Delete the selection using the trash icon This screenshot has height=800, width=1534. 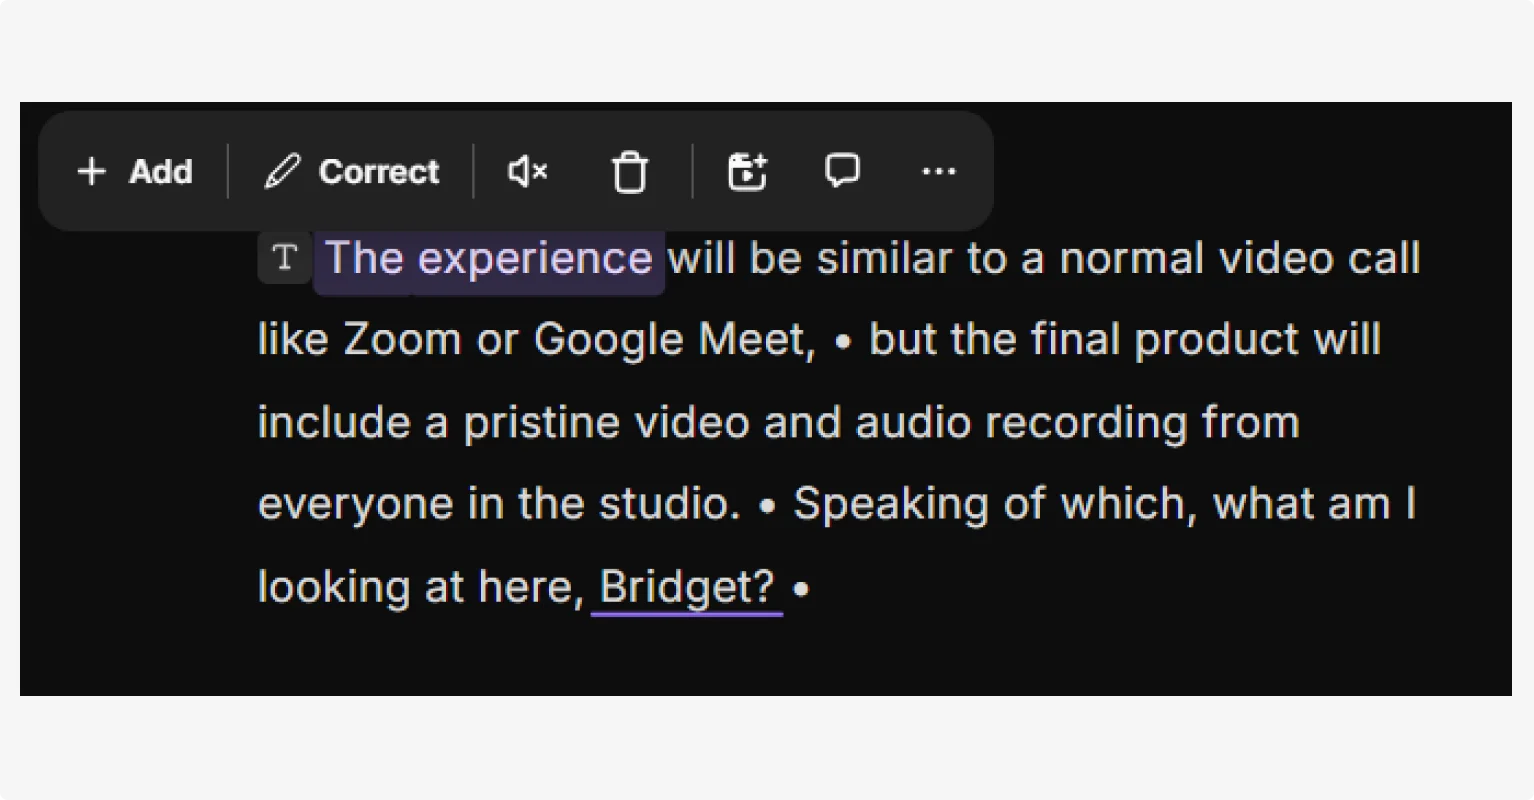click(629, 171)
